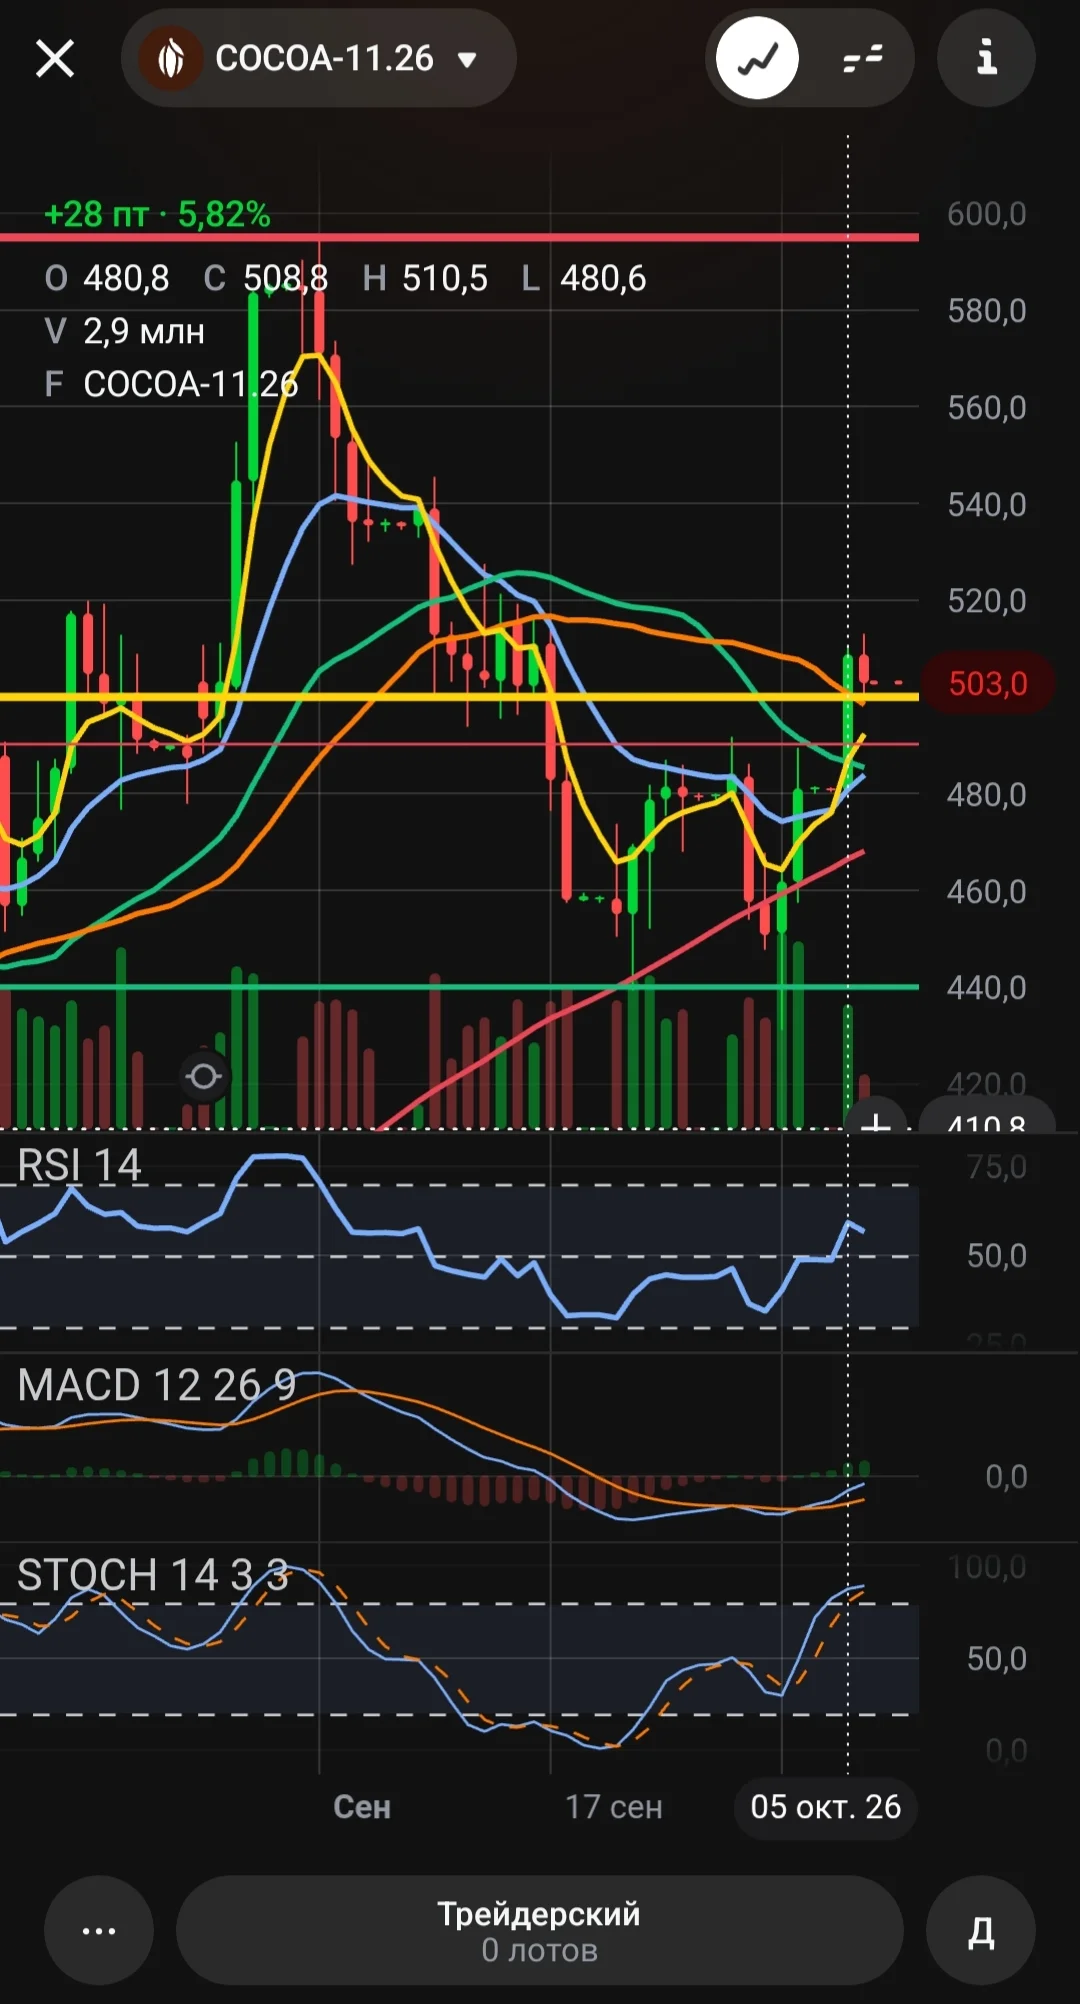Open instrument info with the i button
The width and height of the screenshot is (1080, 2004).
tap(986, 58)
